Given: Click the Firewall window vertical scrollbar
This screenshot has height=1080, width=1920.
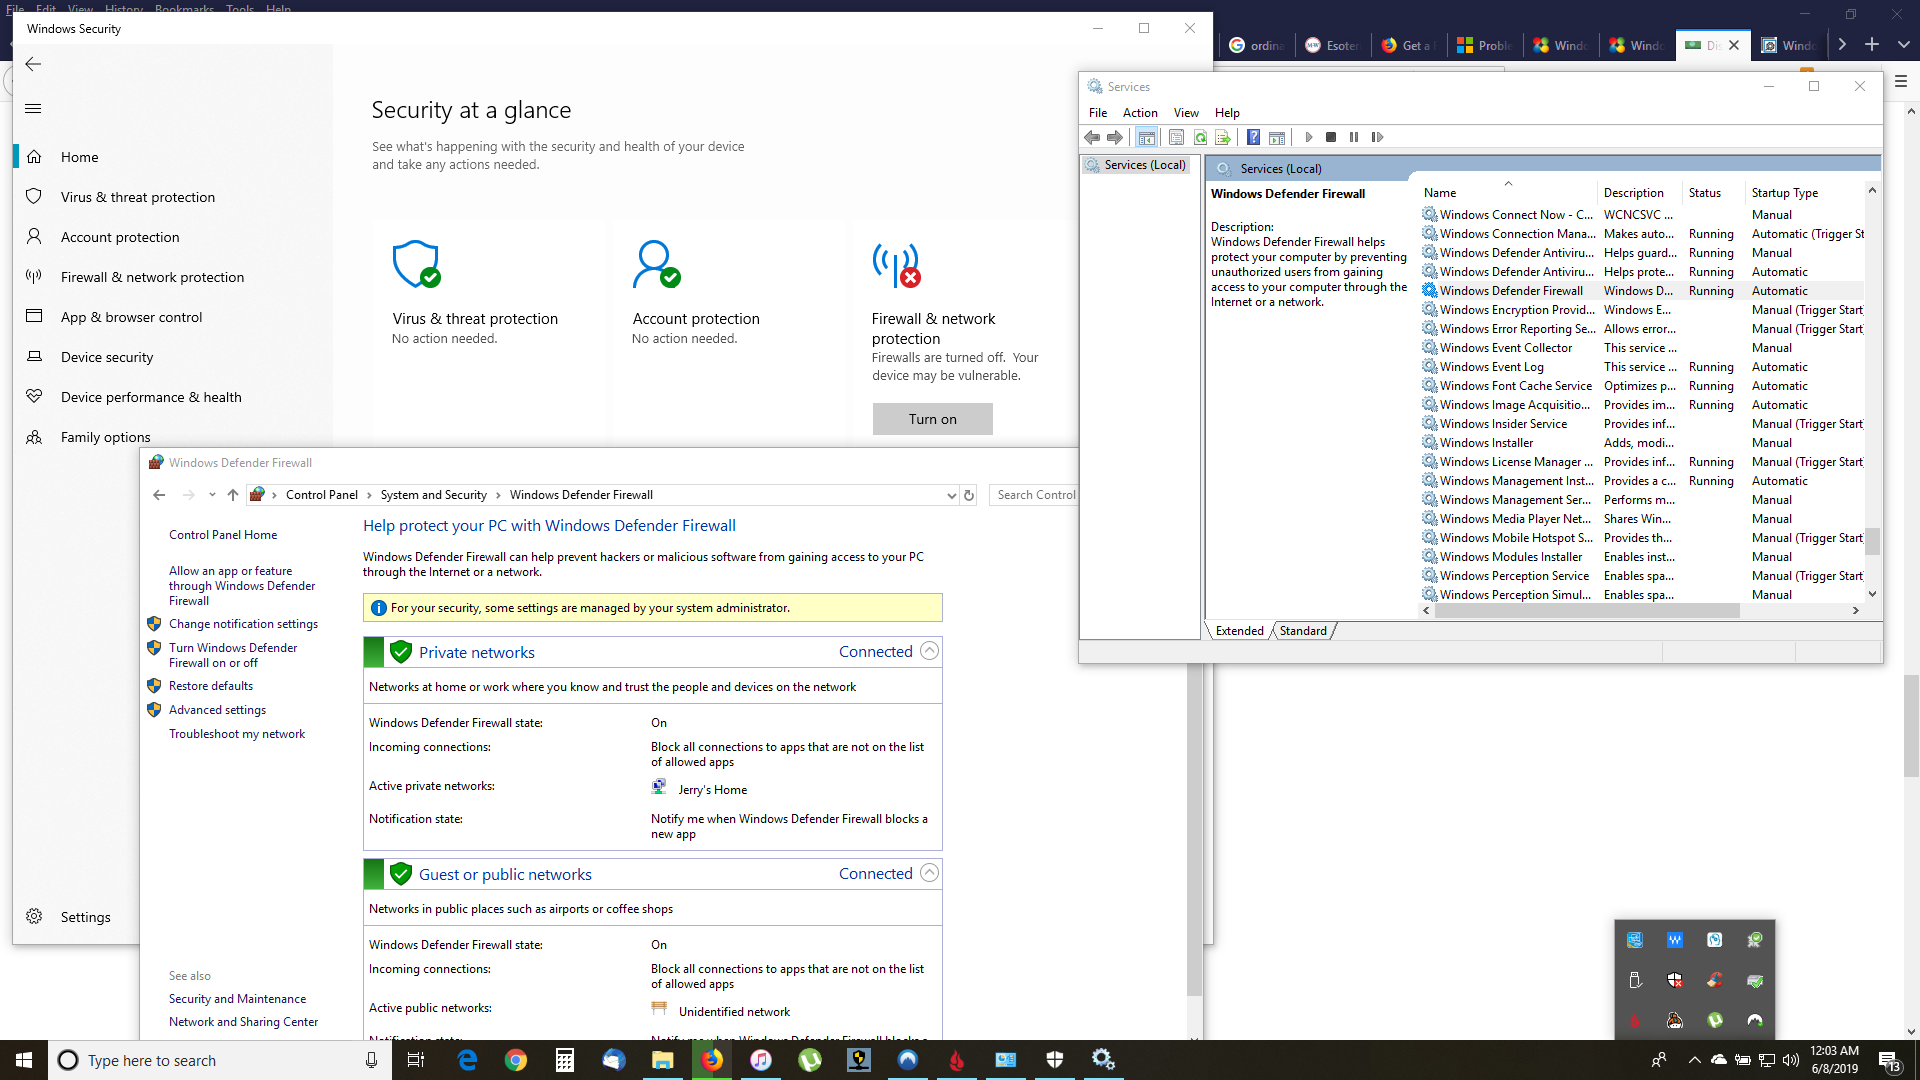Looking at the screenshot, I should coord(1194,830).
